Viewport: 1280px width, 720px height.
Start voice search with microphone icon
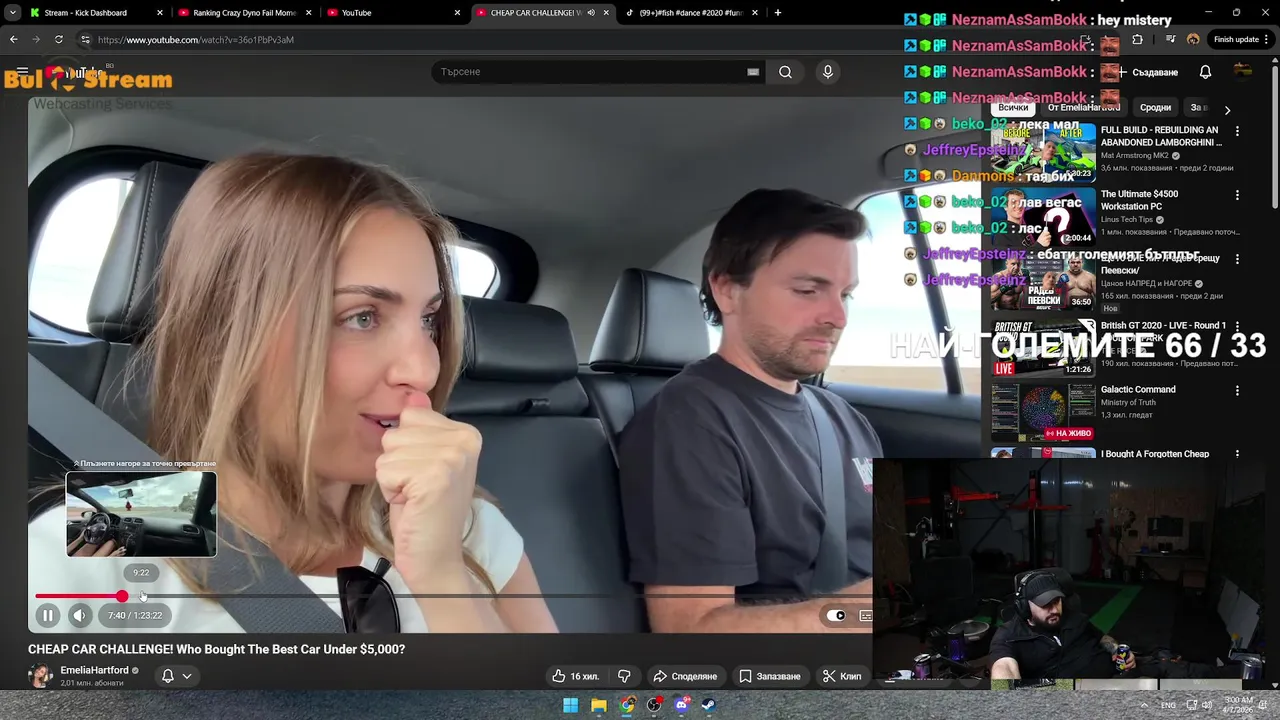(827, 72)
